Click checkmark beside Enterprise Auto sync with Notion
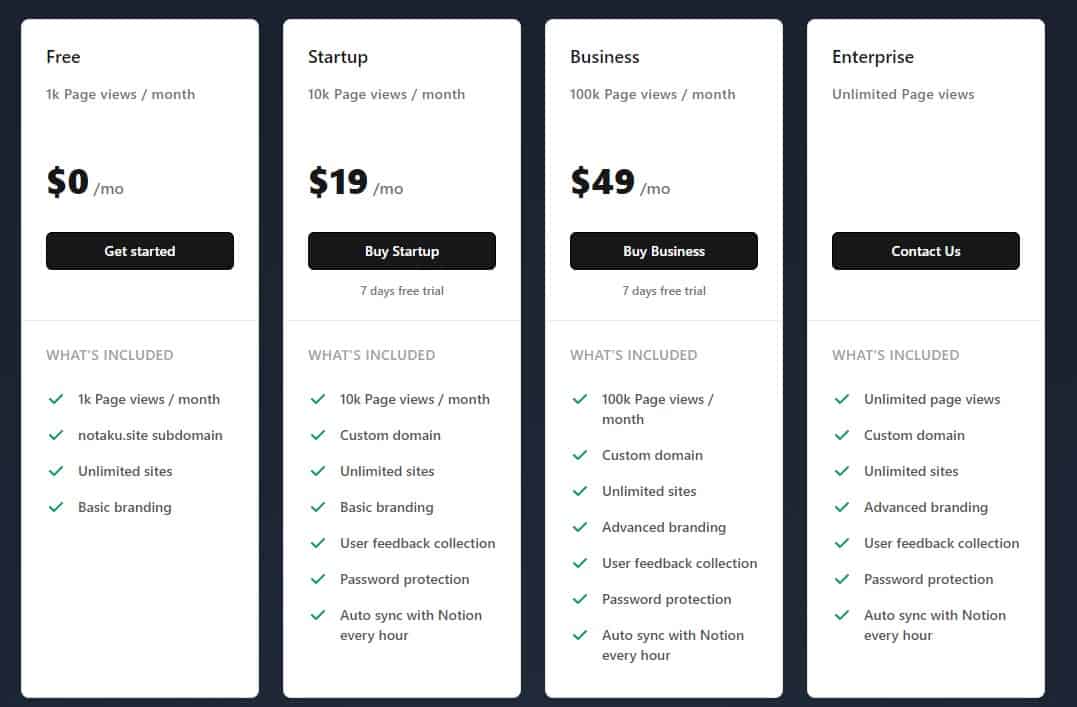Screen dimensions: 1077x707 tap(843, 615)
